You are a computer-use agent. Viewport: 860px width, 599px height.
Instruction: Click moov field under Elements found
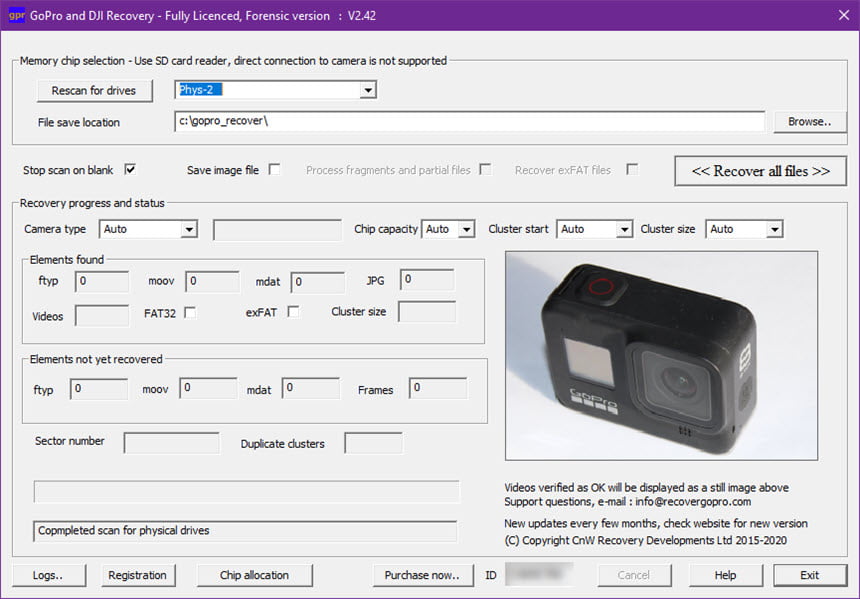pyautogui.click(x=212, y=281)
